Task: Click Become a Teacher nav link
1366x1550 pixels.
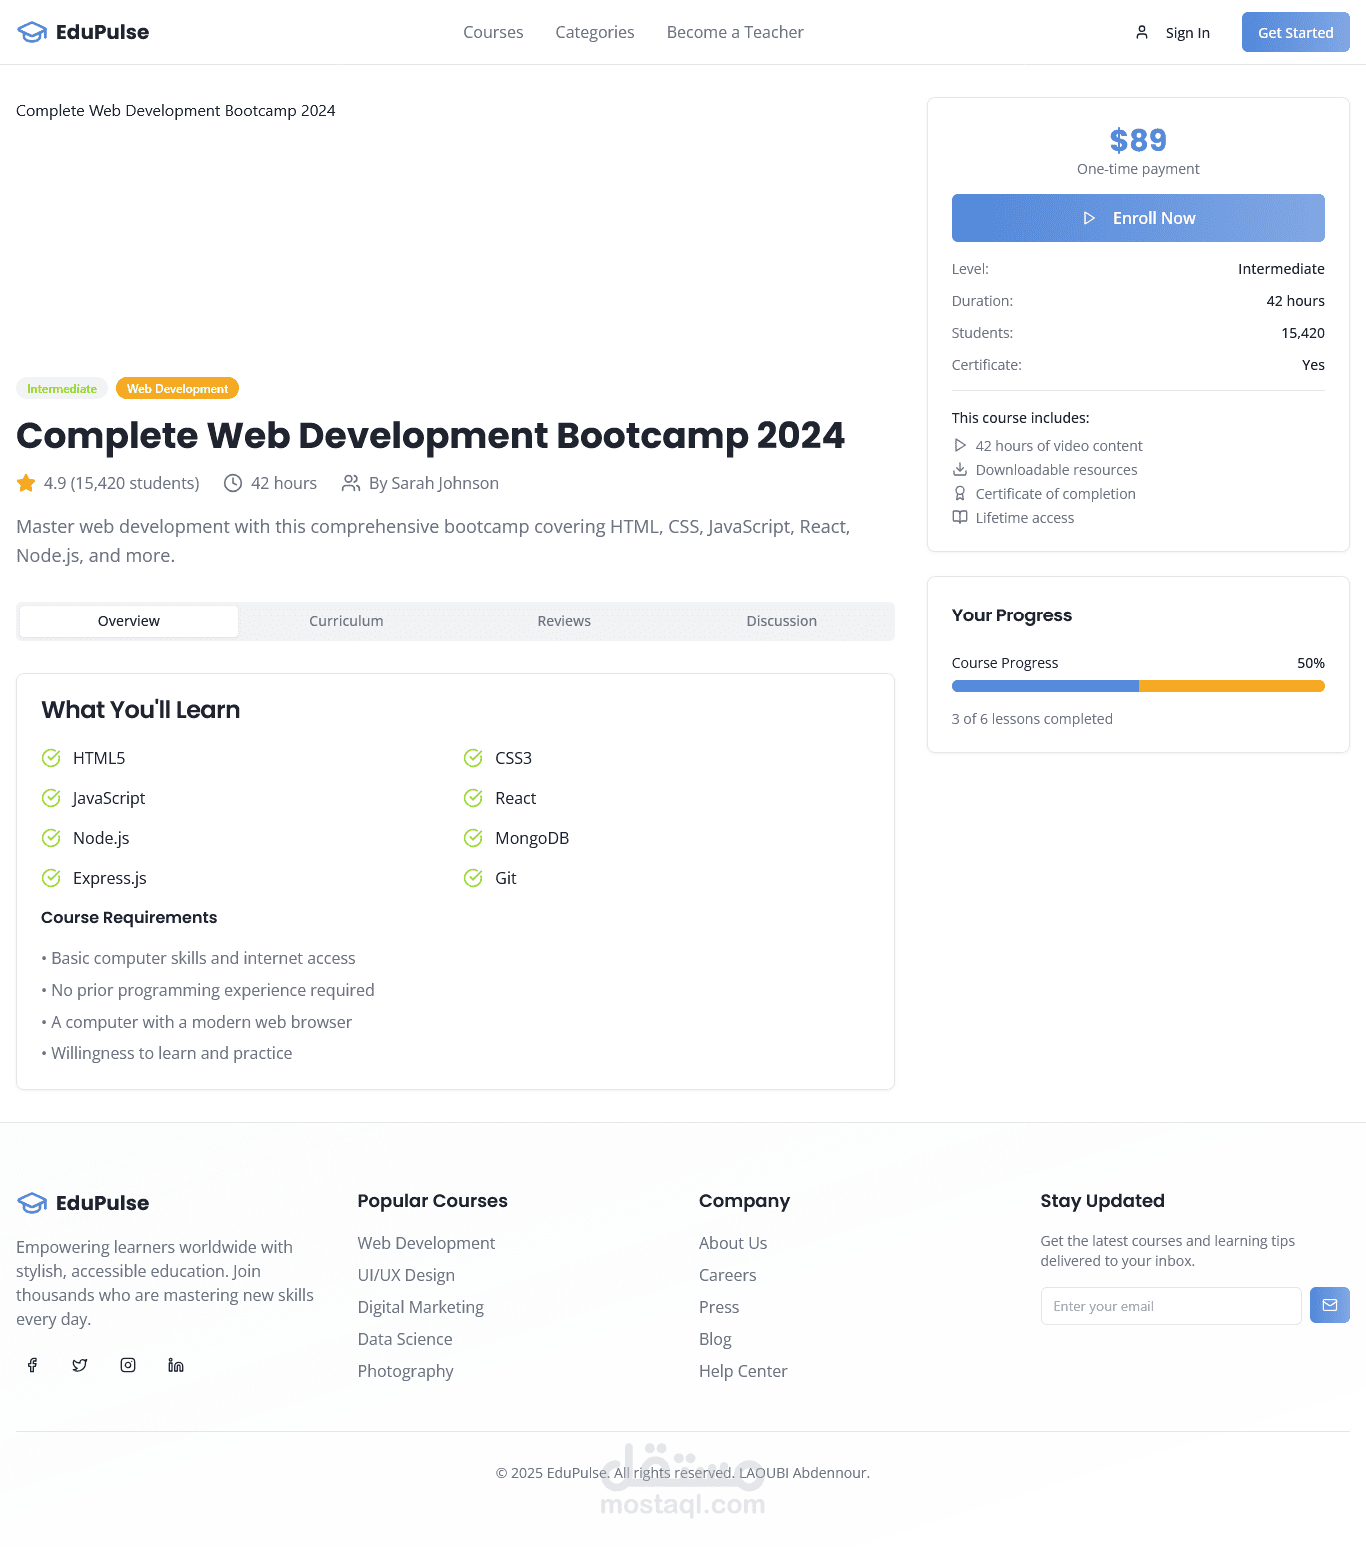Action: [x=735, y=32]
